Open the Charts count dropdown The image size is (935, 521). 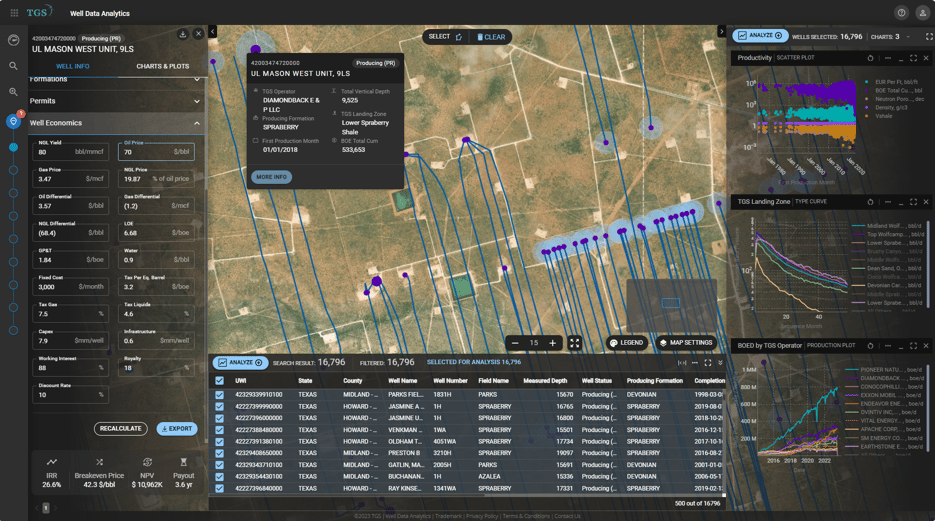909,37
